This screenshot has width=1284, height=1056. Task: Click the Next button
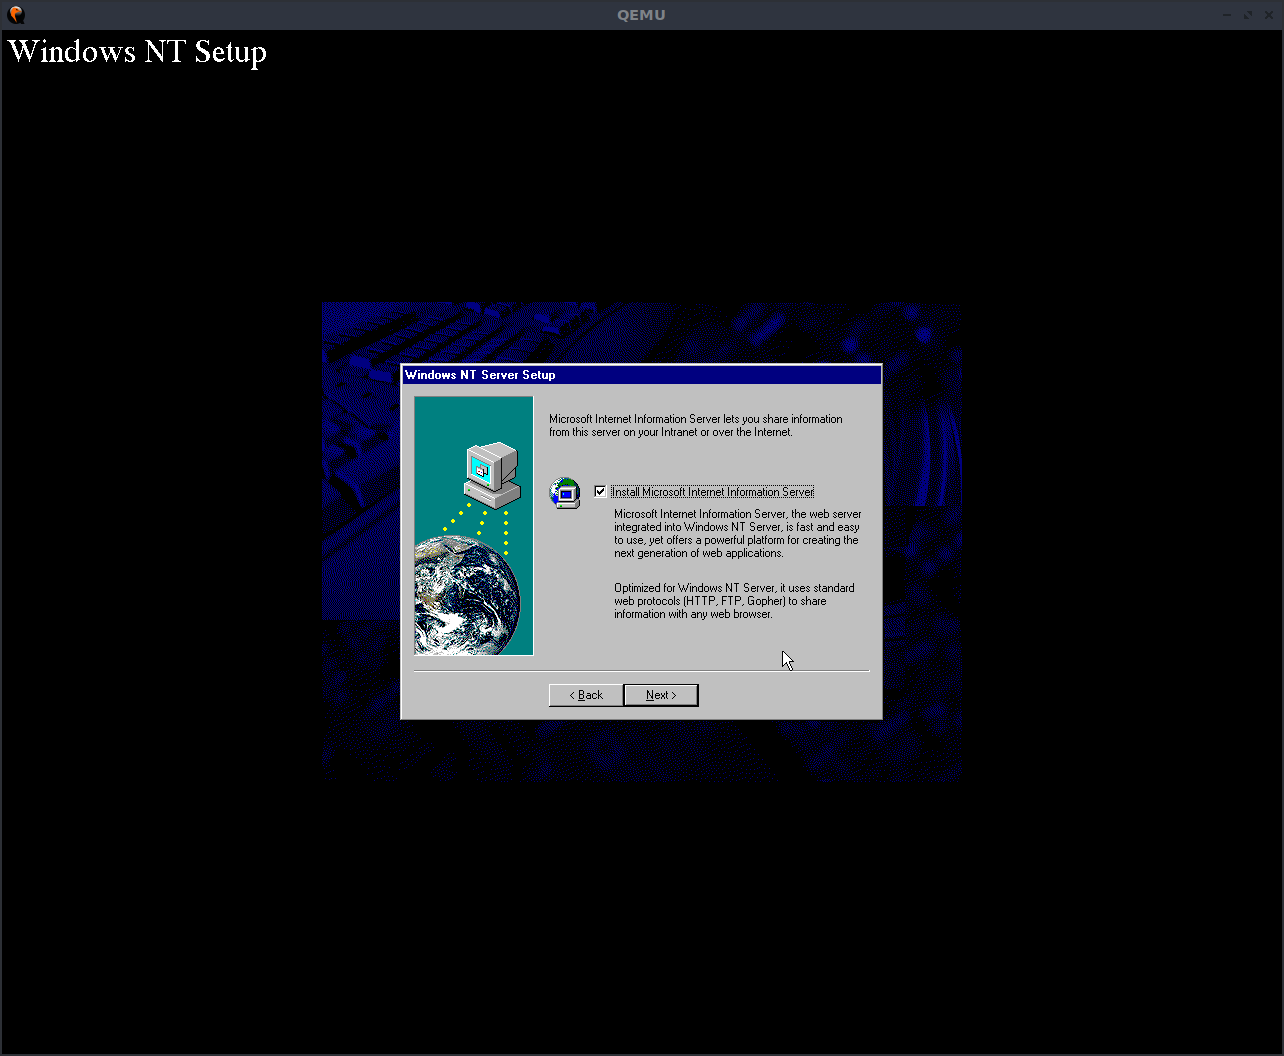click(x=661, y=695)
